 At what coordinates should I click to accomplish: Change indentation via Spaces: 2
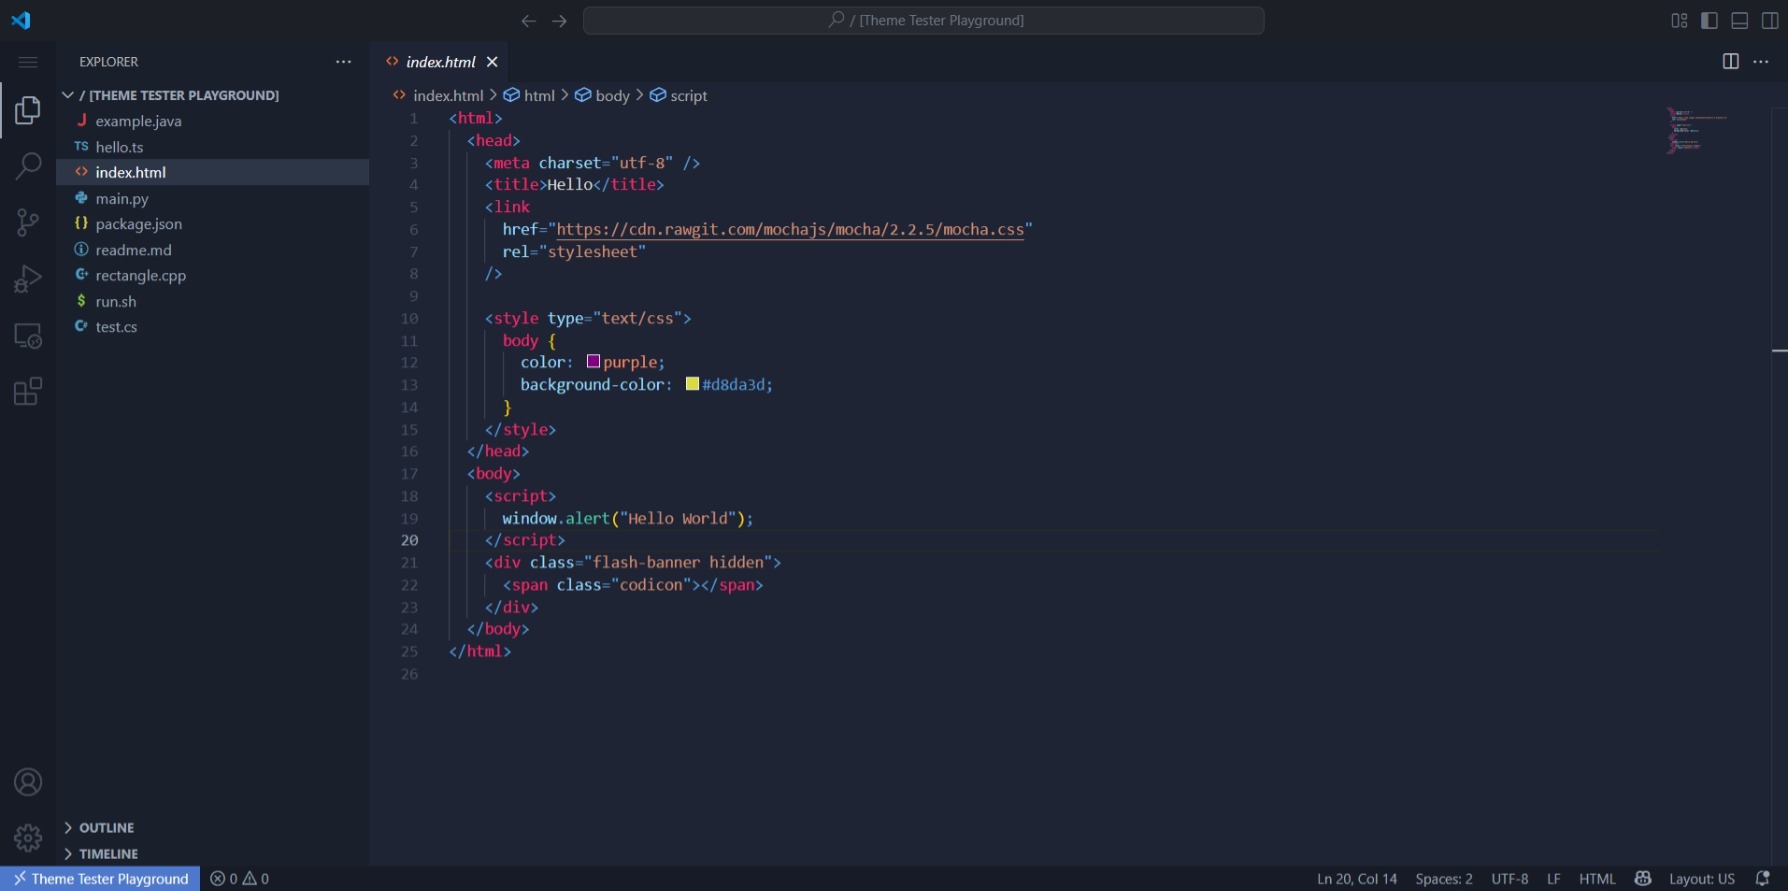[1444, 879]
